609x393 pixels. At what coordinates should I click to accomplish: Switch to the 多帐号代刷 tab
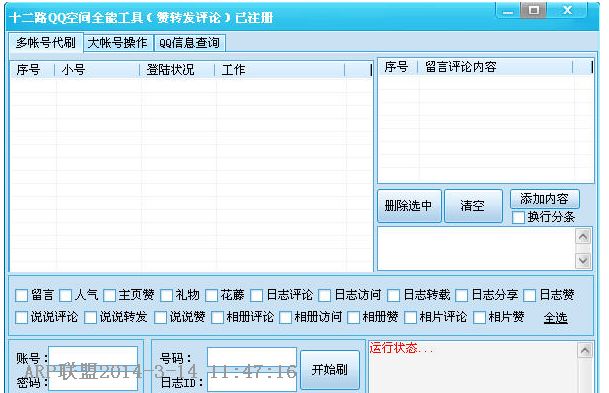click(x=46, y=42)
